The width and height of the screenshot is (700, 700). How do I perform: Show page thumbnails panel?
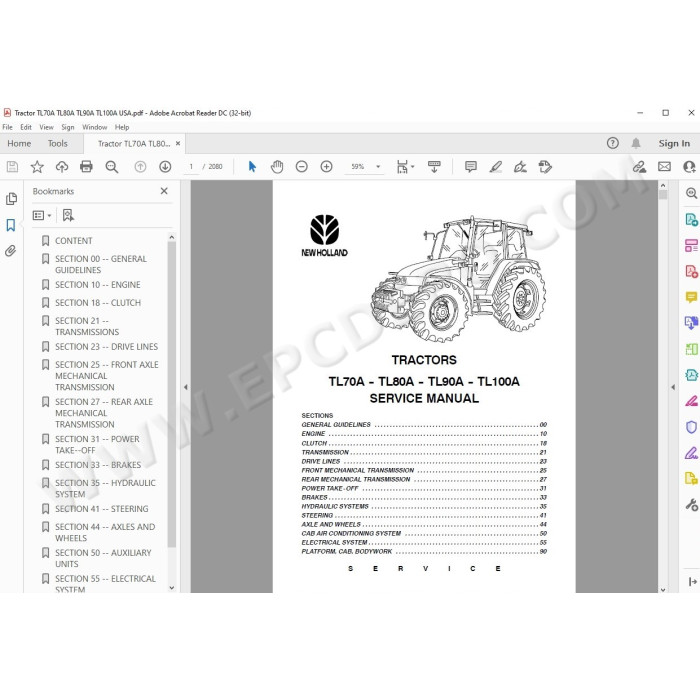point(12,199)
